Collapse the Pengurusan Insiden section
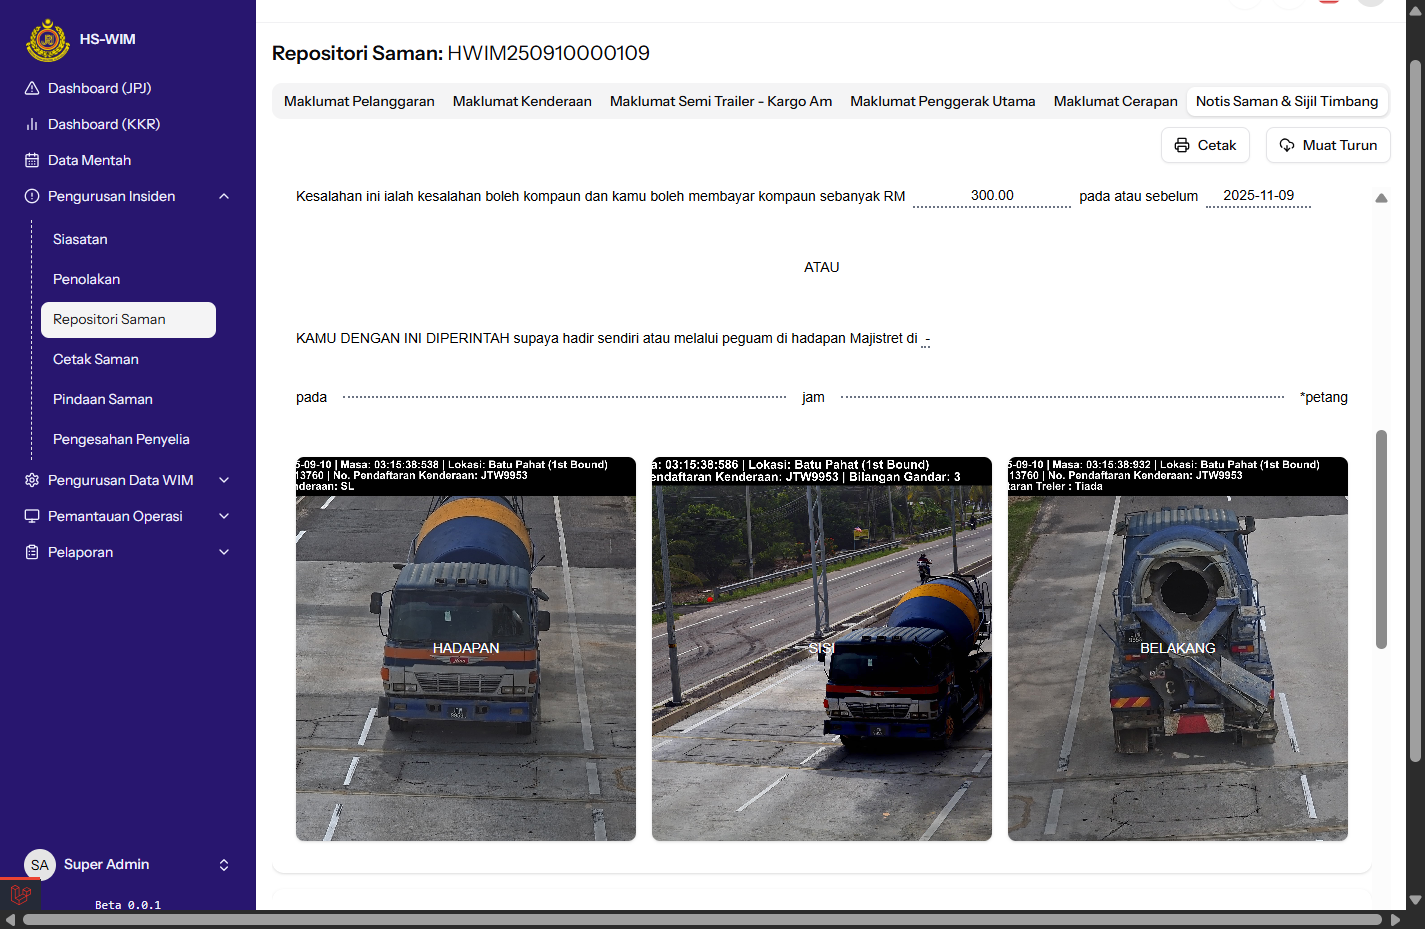 (224, 196)
